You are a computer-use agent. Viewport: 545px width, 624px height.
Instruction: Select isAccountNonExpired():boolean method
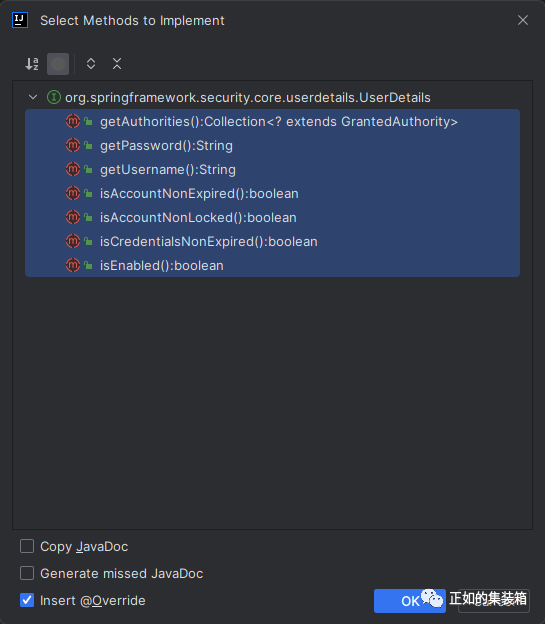(272, 193)
